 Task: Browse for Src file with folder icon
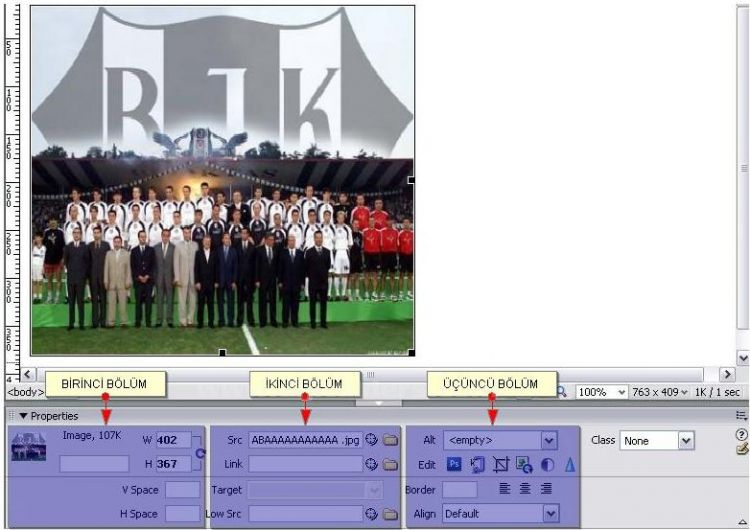390,440
